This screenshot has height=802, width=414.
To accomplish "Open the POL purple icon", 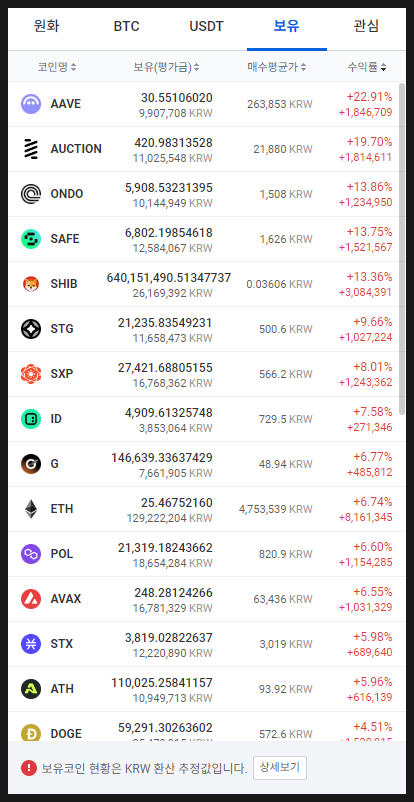I will 31,554.
